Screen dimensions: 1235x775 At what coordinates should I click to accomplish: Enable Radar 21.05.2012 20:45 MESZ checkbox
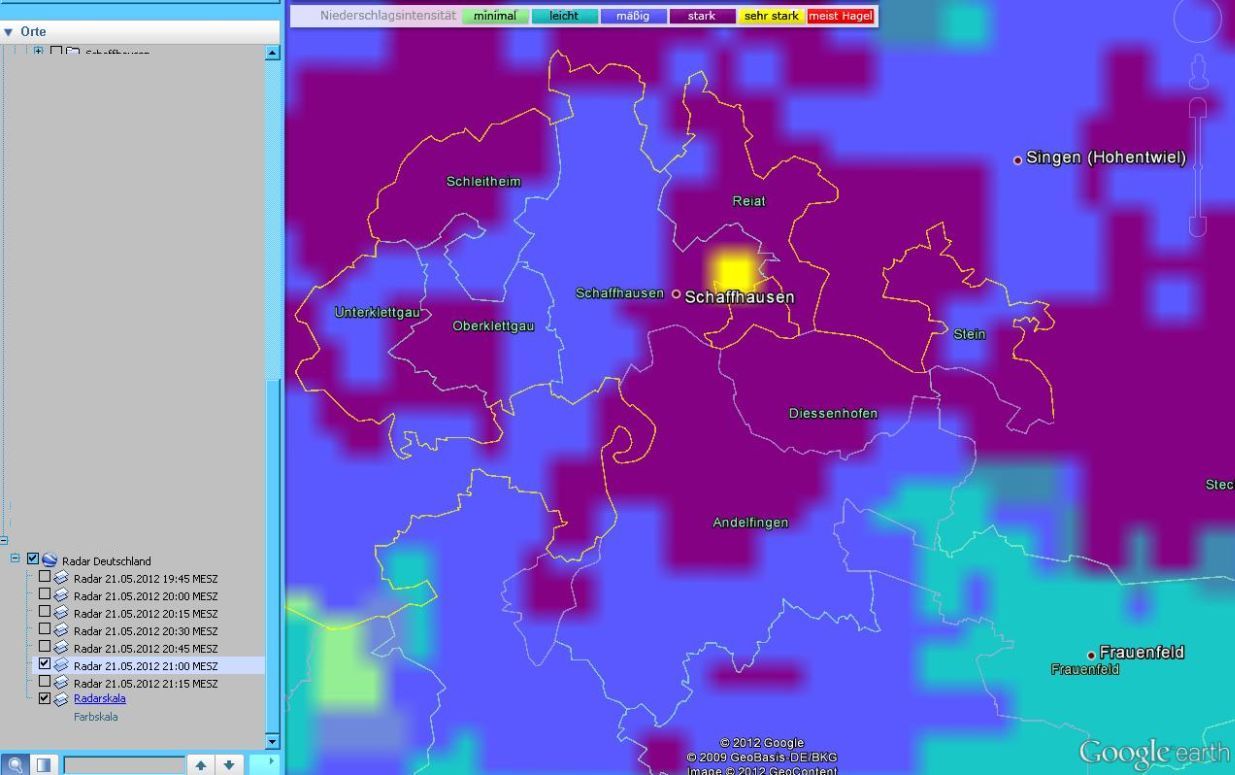[44, 648]
